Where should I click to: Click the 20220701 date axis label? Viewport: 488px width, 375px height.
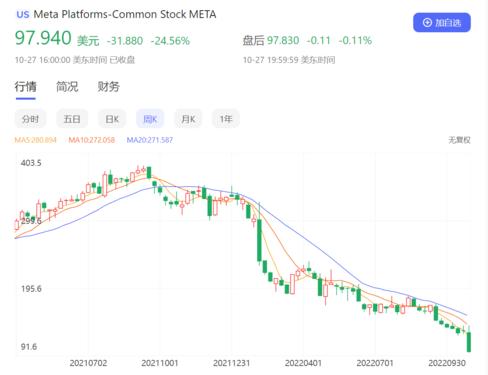(x=375, y=363)
